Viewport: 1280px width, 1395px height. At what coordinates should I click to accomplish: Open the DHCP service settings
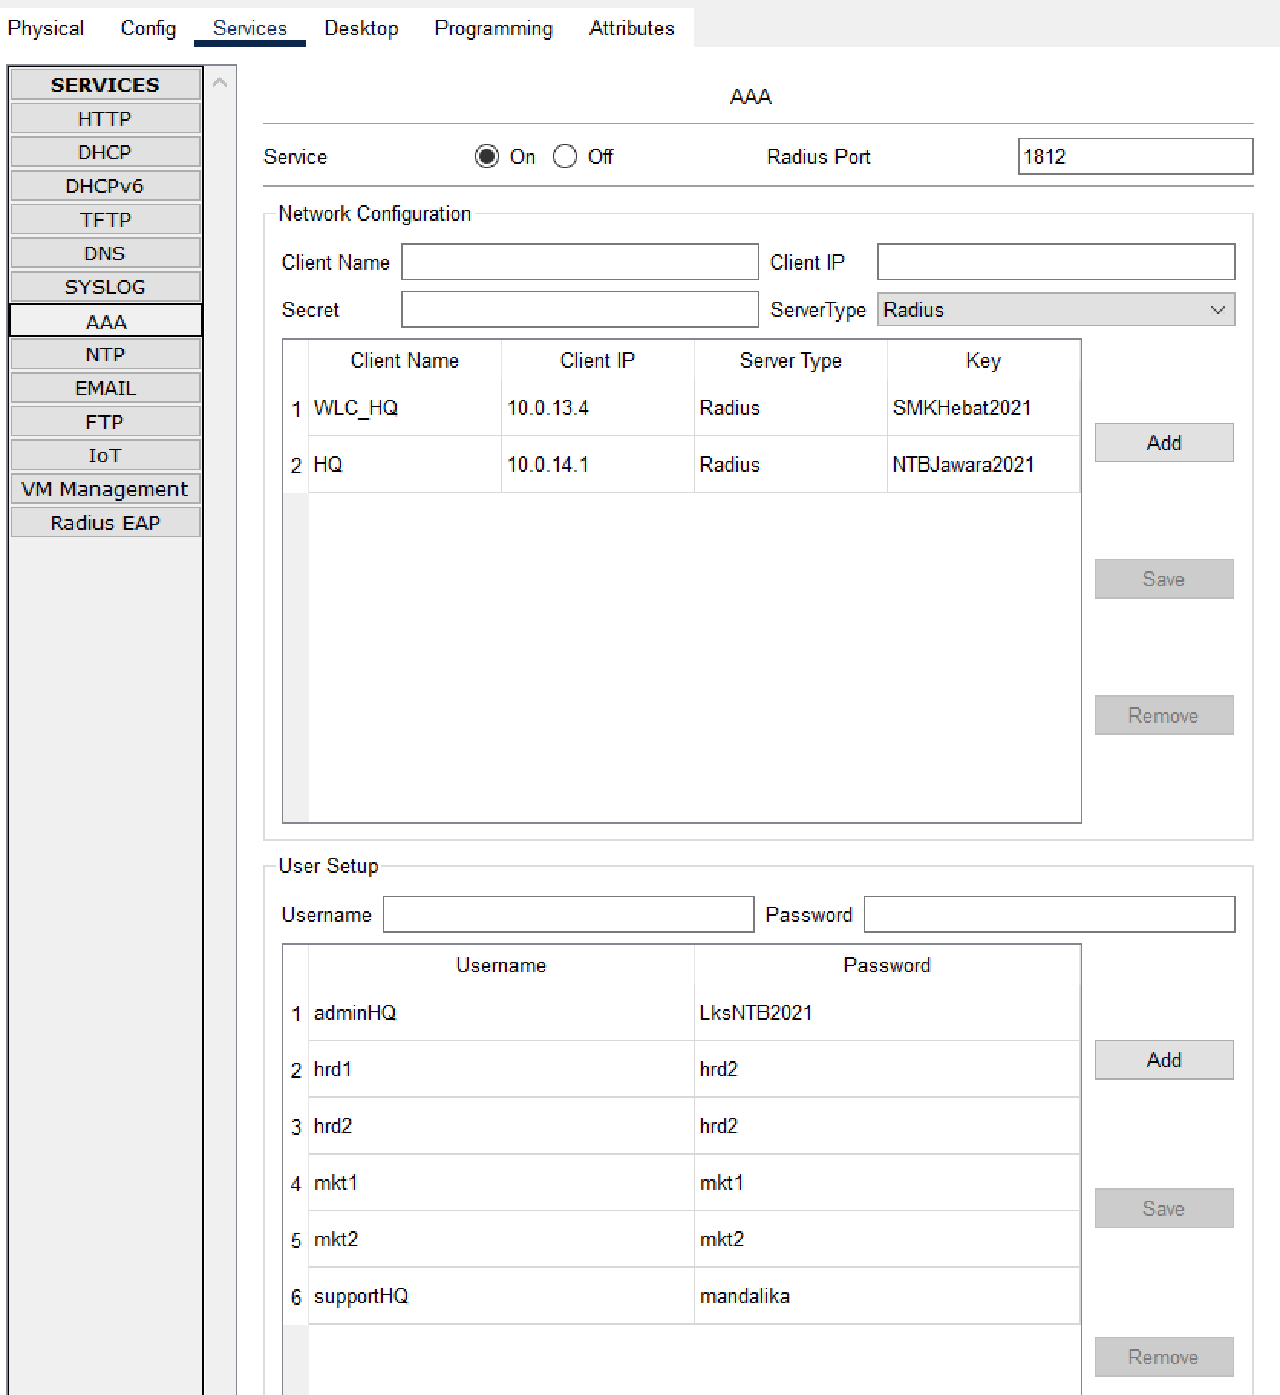coord(104,152)
